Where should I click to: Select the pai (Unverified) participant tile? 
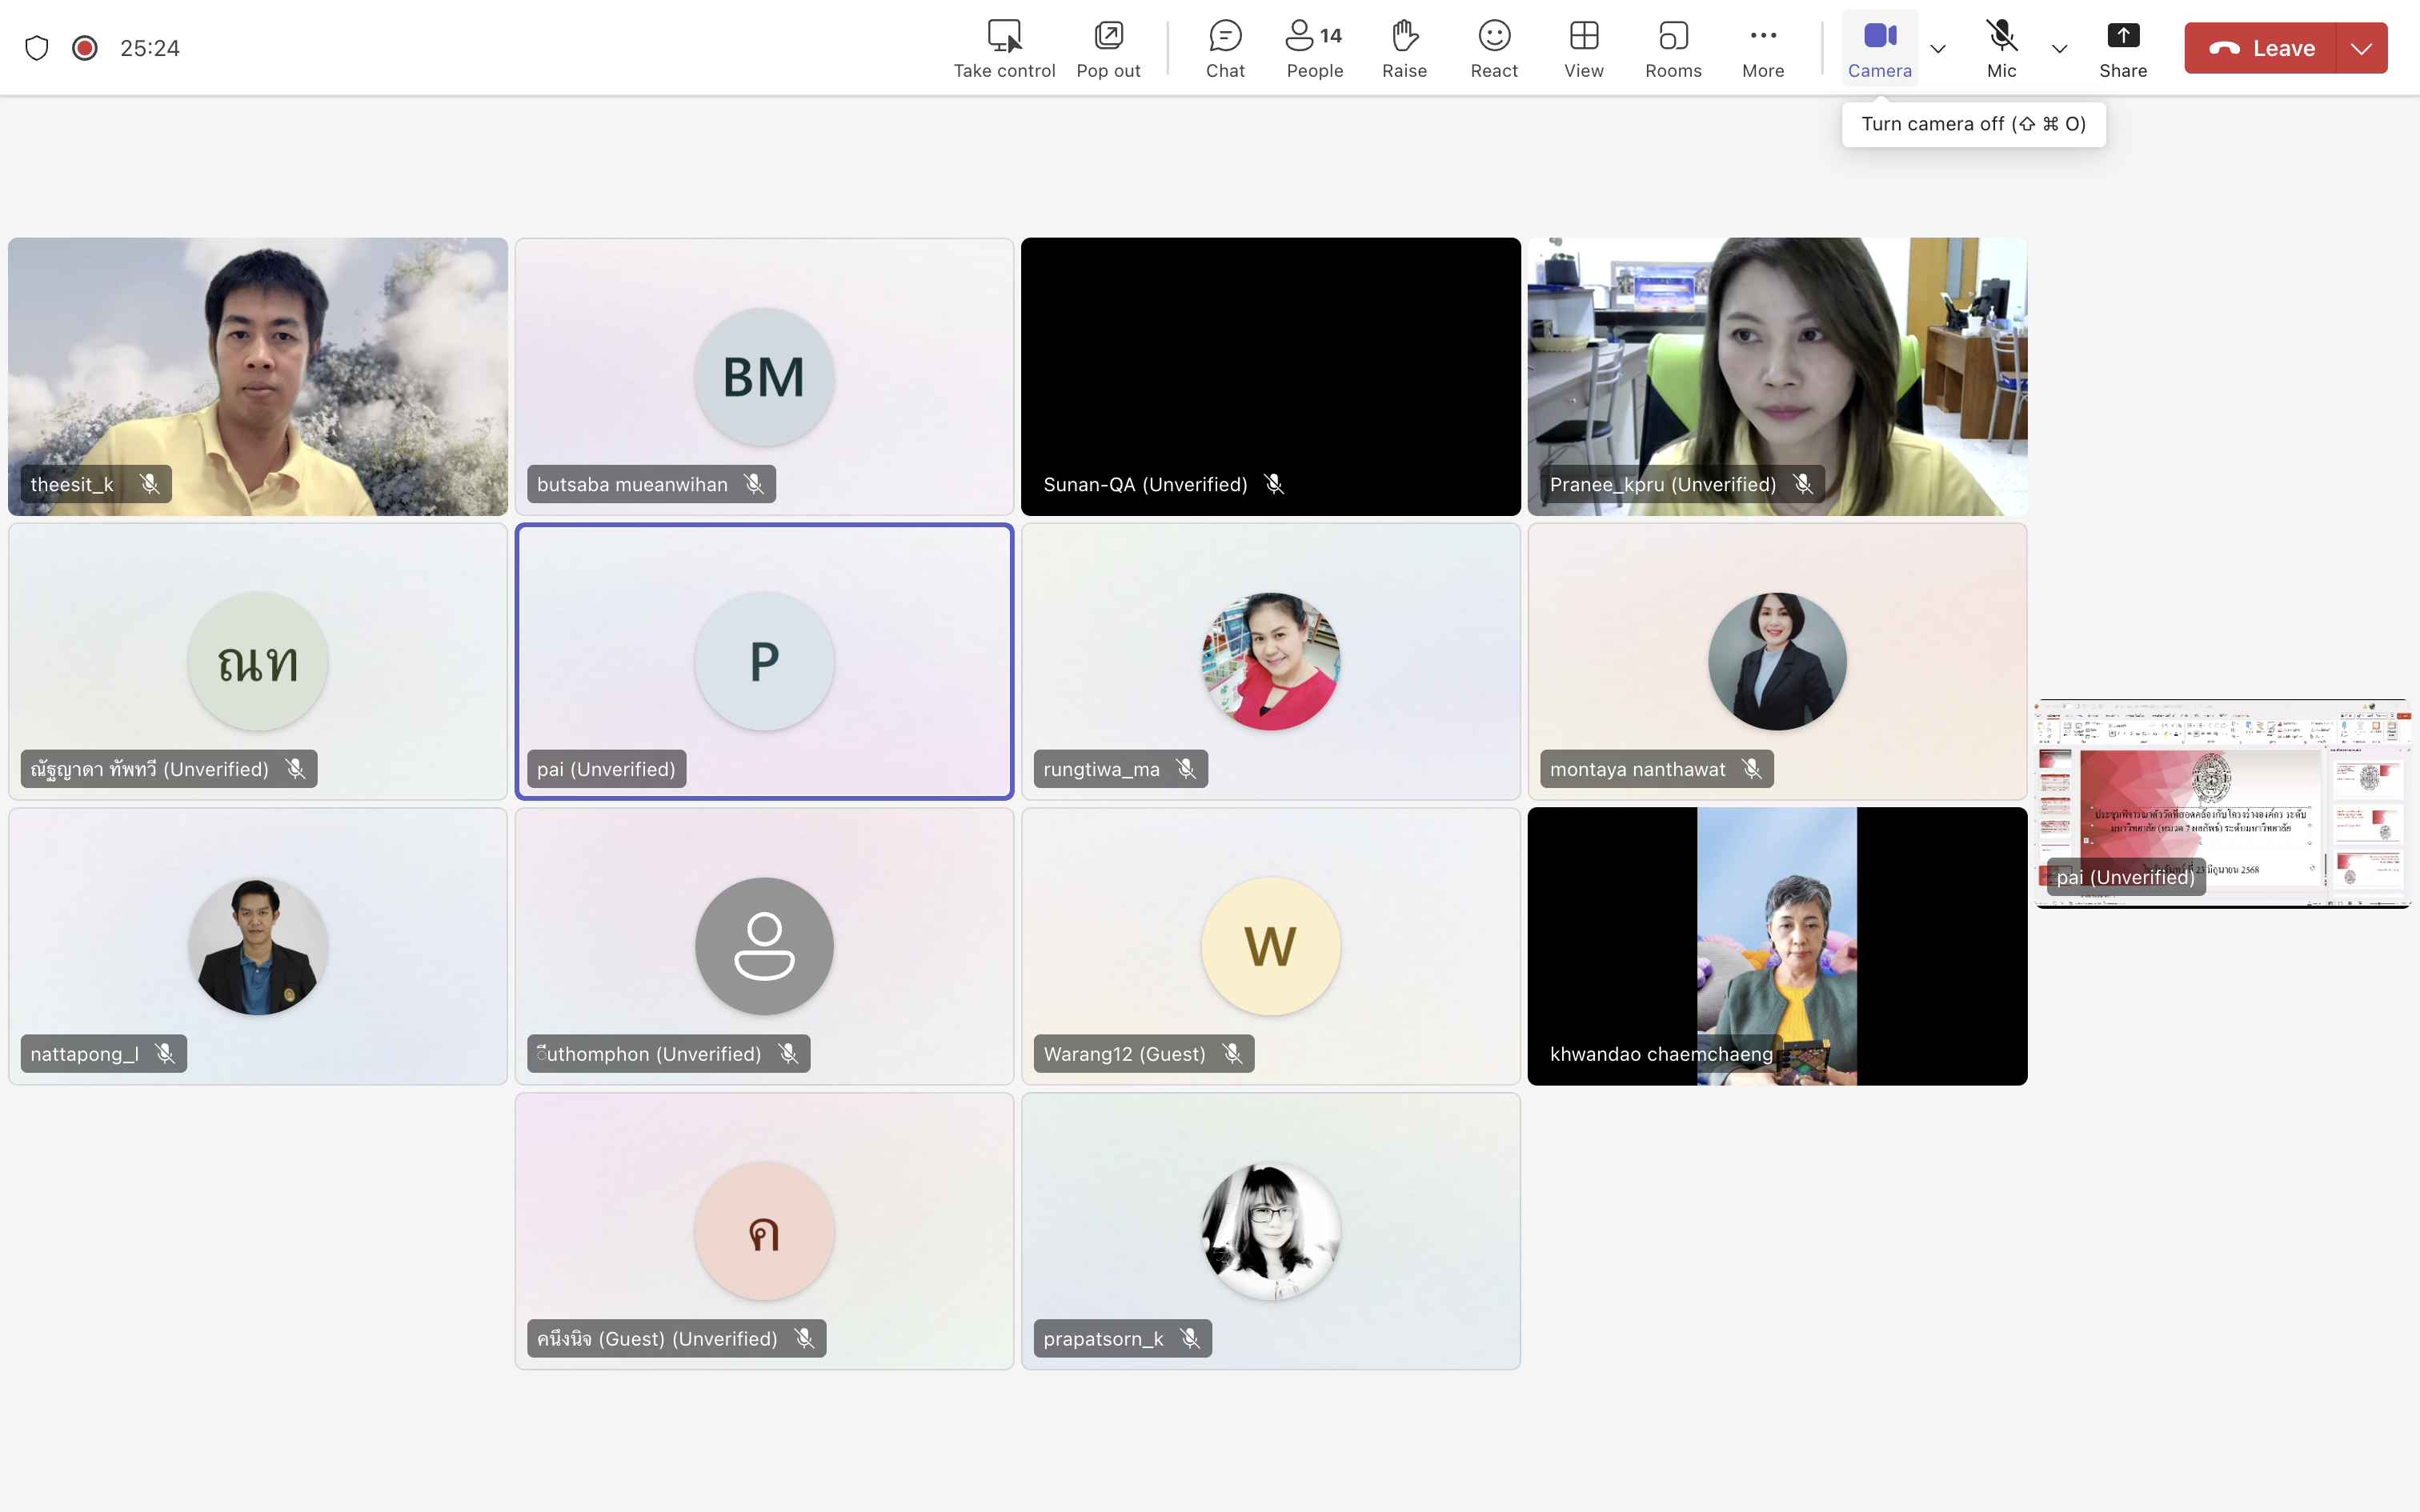pos(764,661)
